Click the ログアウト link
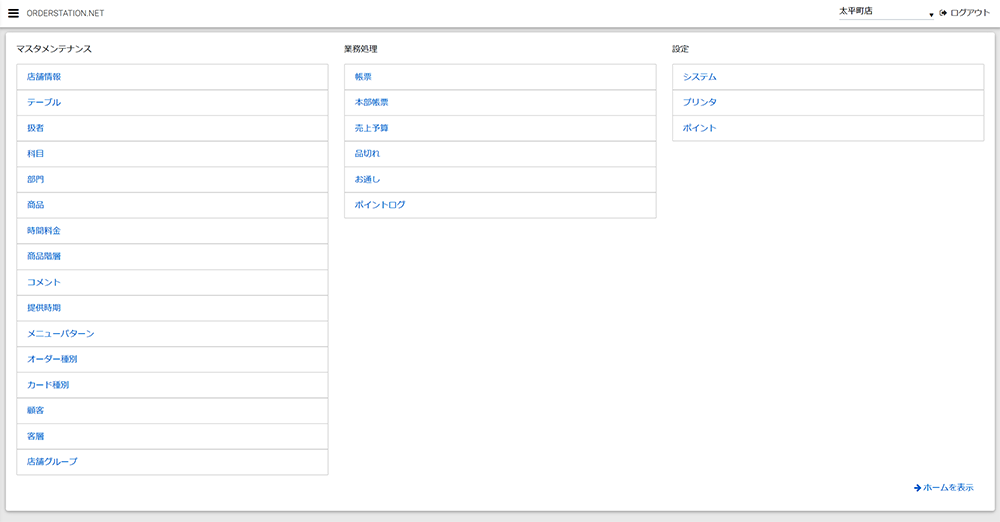The width and height of the screenshot is (1000, 522). tap(970, 13)
